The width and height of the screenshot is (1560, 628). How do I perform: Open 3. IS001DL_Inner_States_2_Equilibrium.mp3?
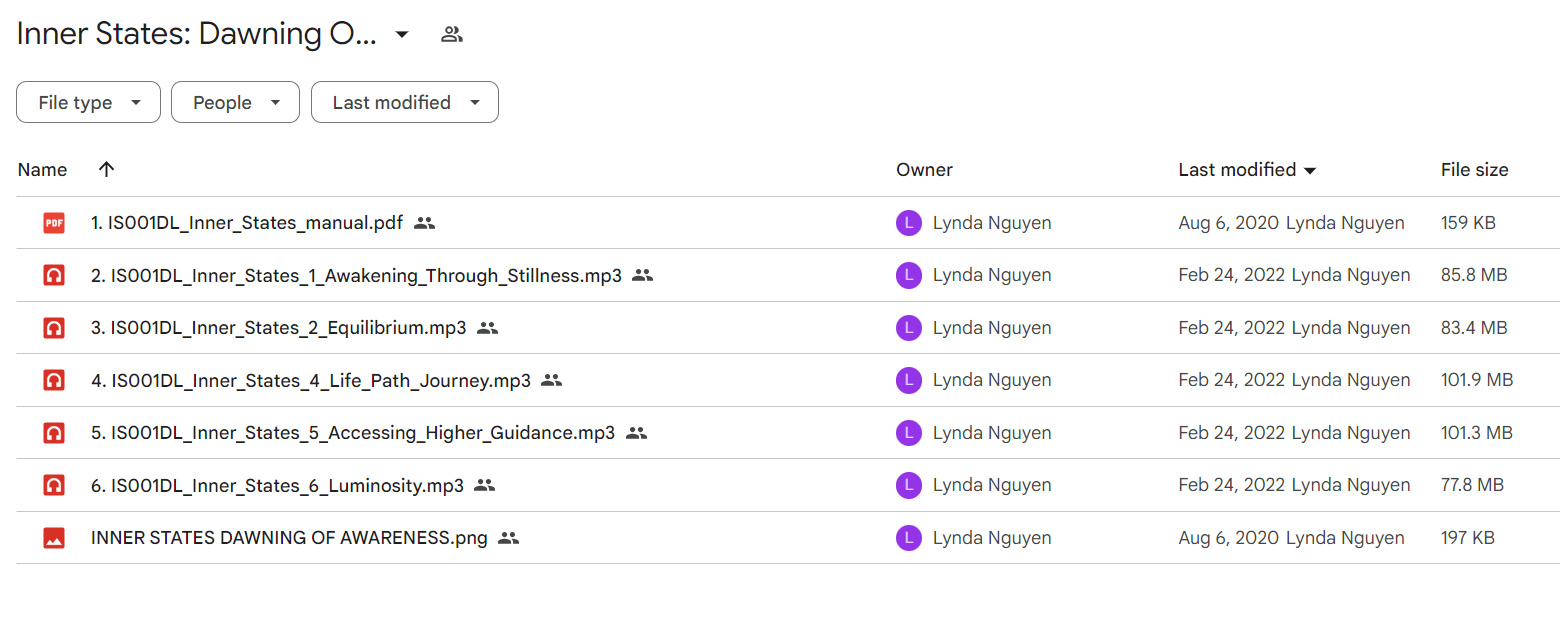pos(278,328)
